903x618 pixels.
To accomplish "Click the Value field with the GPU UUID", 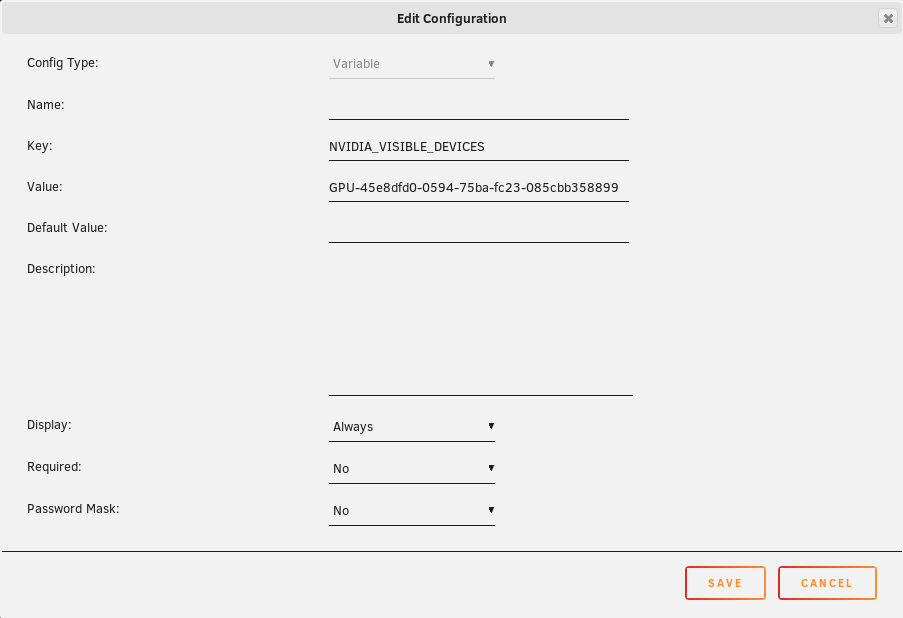I will pyautogui.click(x=478, y=188).
